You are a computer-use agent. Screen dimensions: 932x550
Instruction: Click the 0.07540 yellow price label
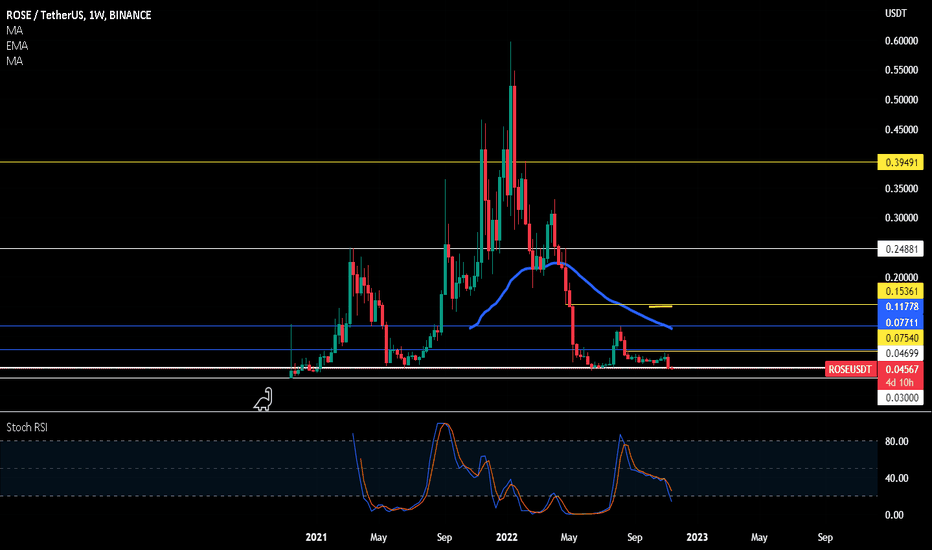pos(900,338)
